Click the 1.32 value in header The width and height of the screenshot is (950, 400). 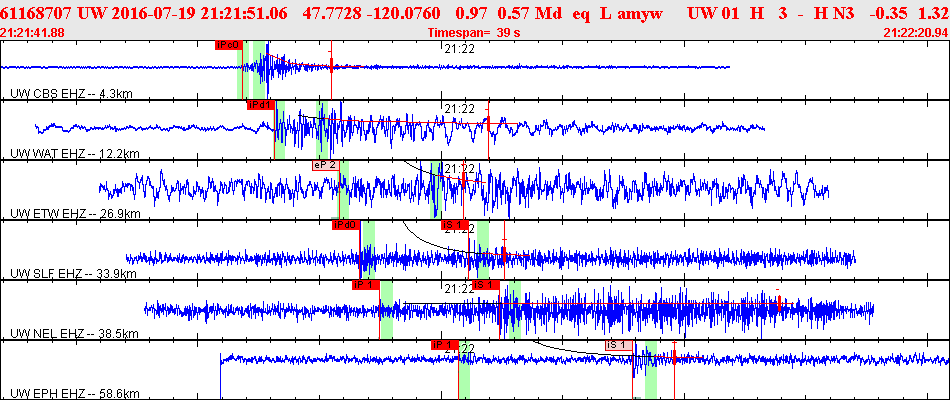tap(934, 13)
